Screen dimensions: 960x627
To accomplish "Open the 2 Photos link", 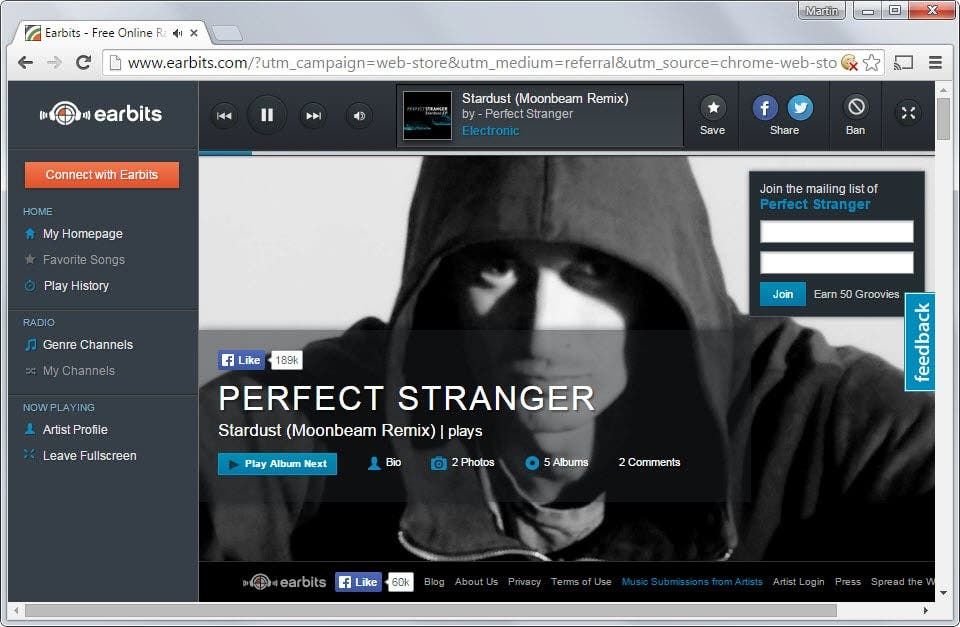I will coord(463,463).
